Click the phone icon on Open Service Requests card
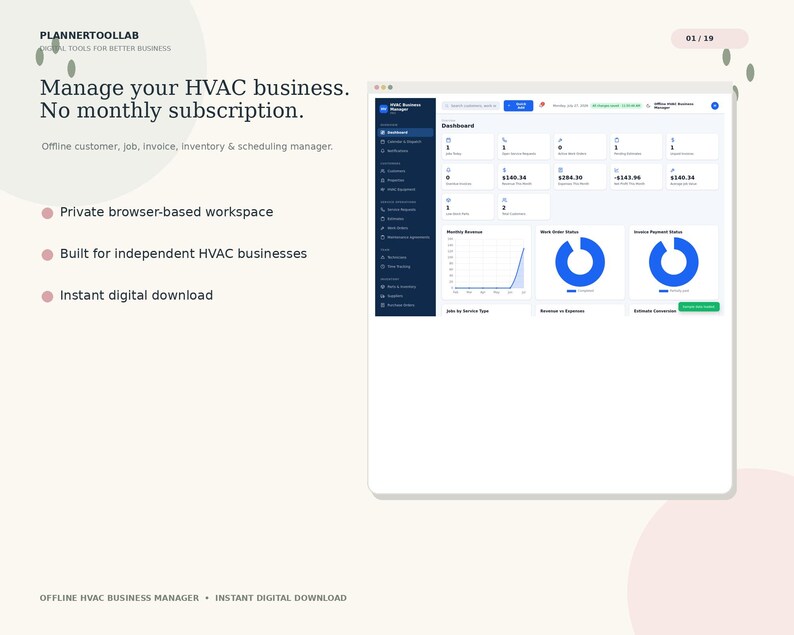 click(x=504, y=140)
